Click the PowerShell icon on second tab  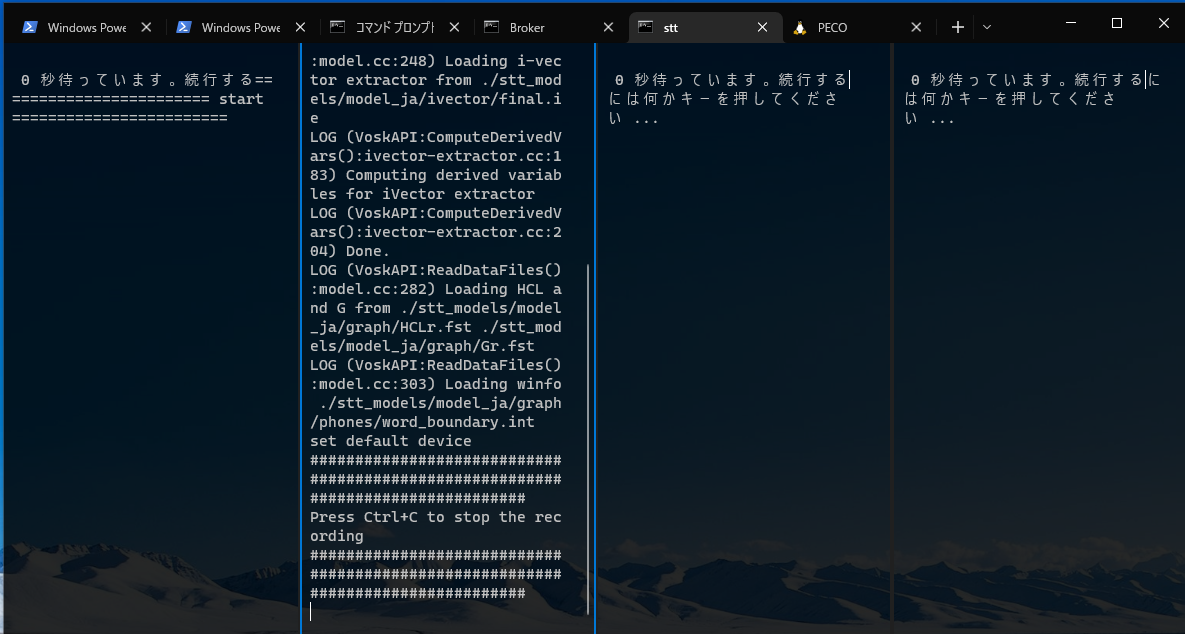click(184, 27)
